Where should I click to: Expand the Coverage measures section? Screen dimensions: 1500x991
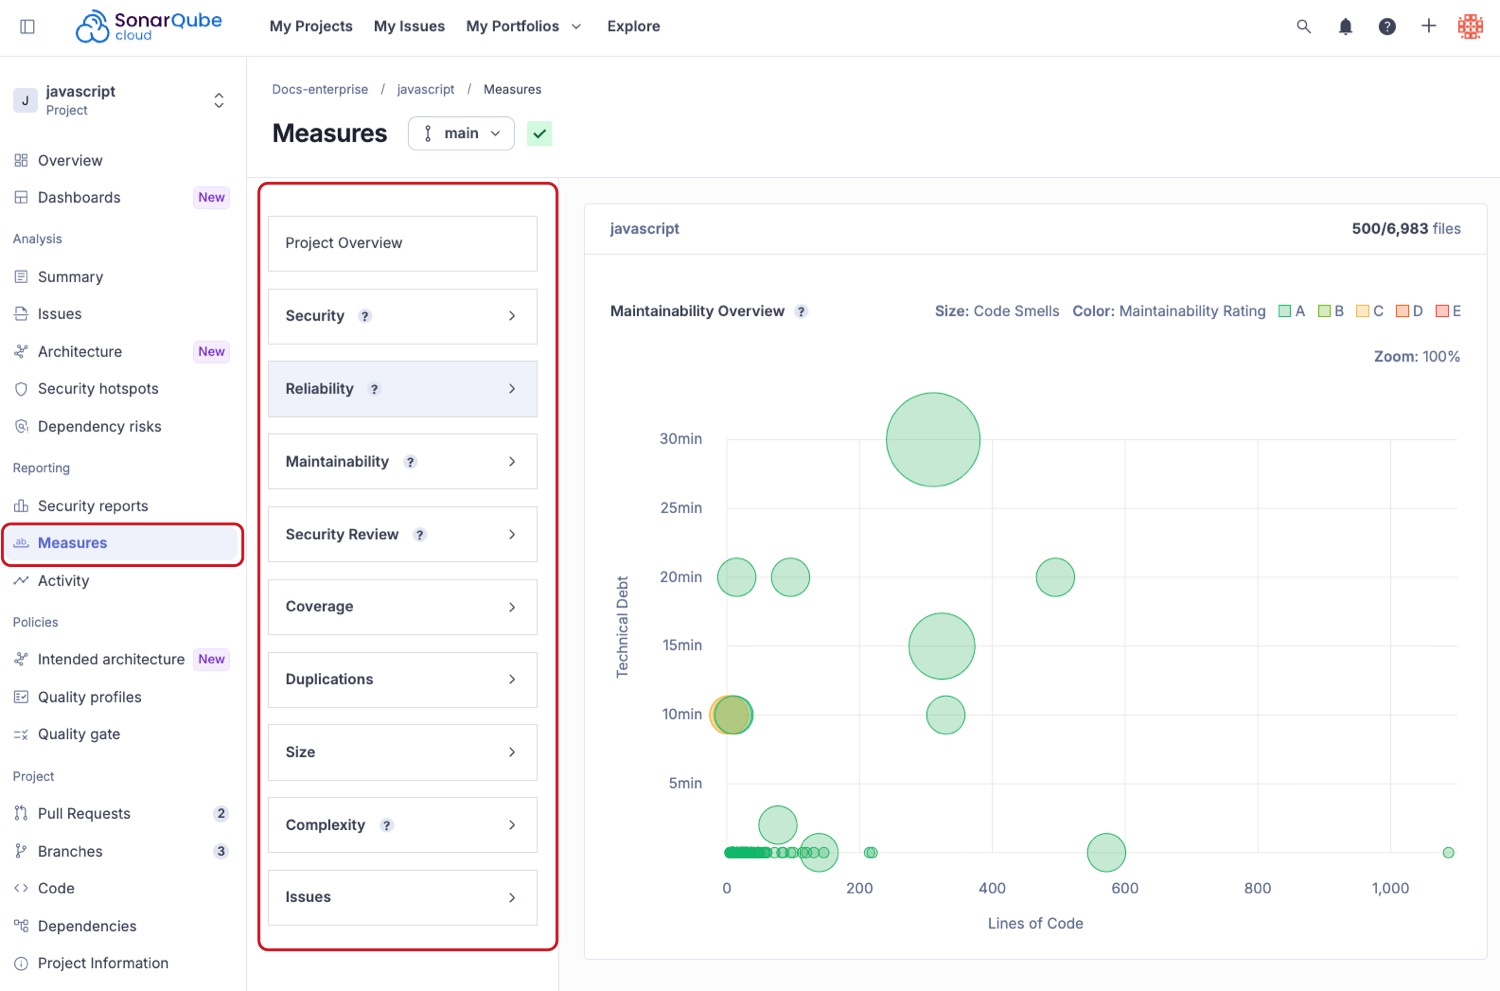point(402,607)
